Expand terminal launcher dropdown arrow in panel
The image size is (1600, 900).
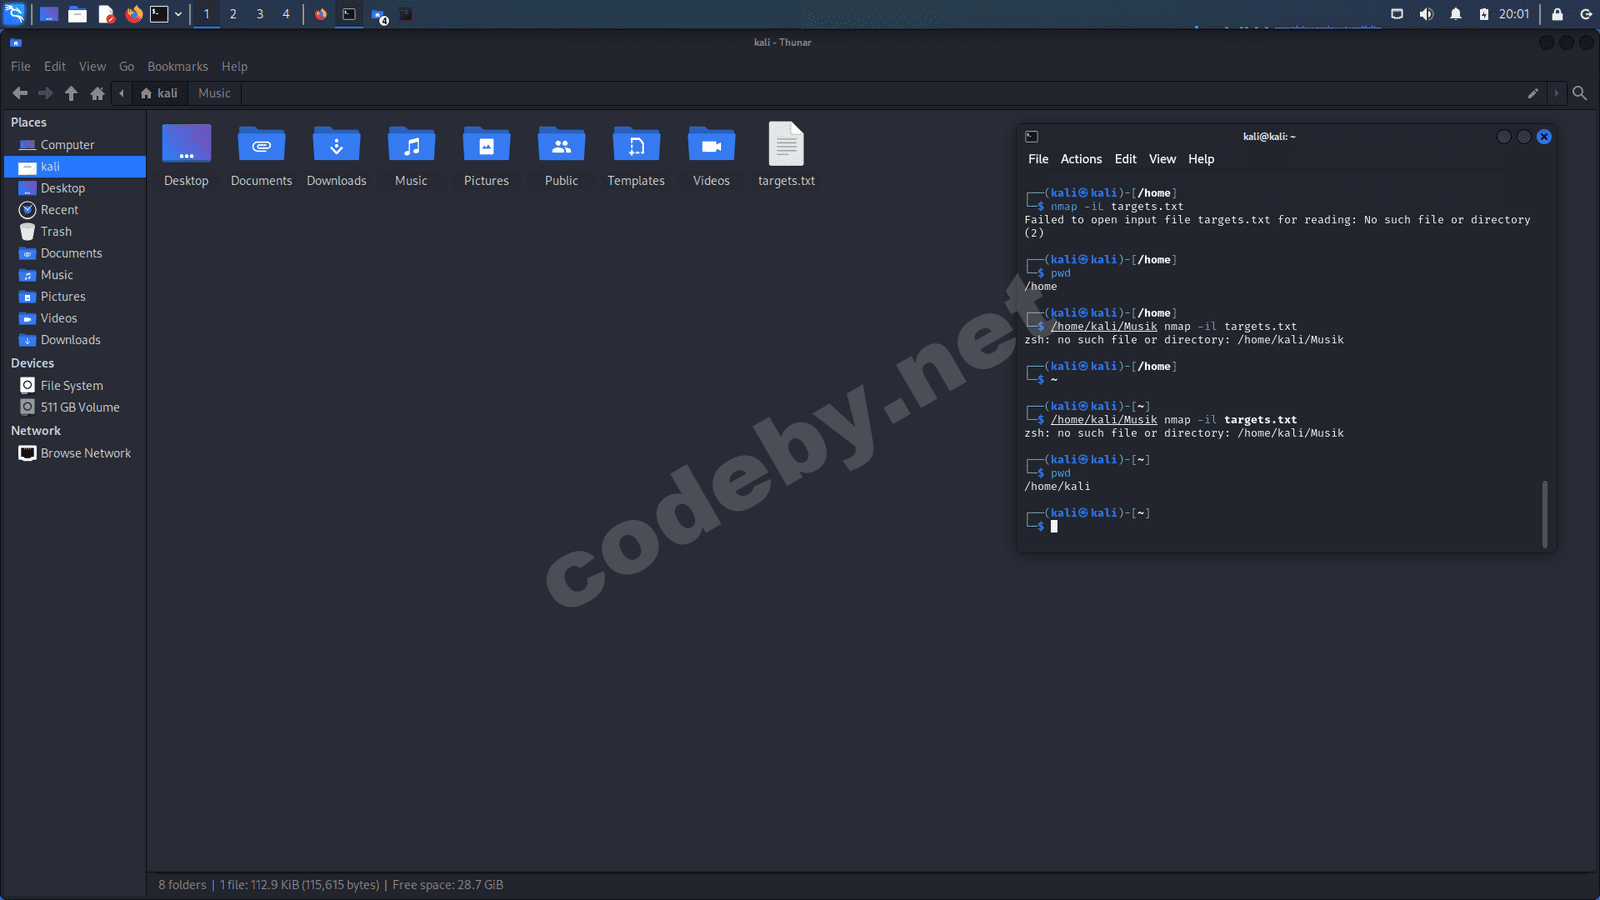[x=178, y=14]
